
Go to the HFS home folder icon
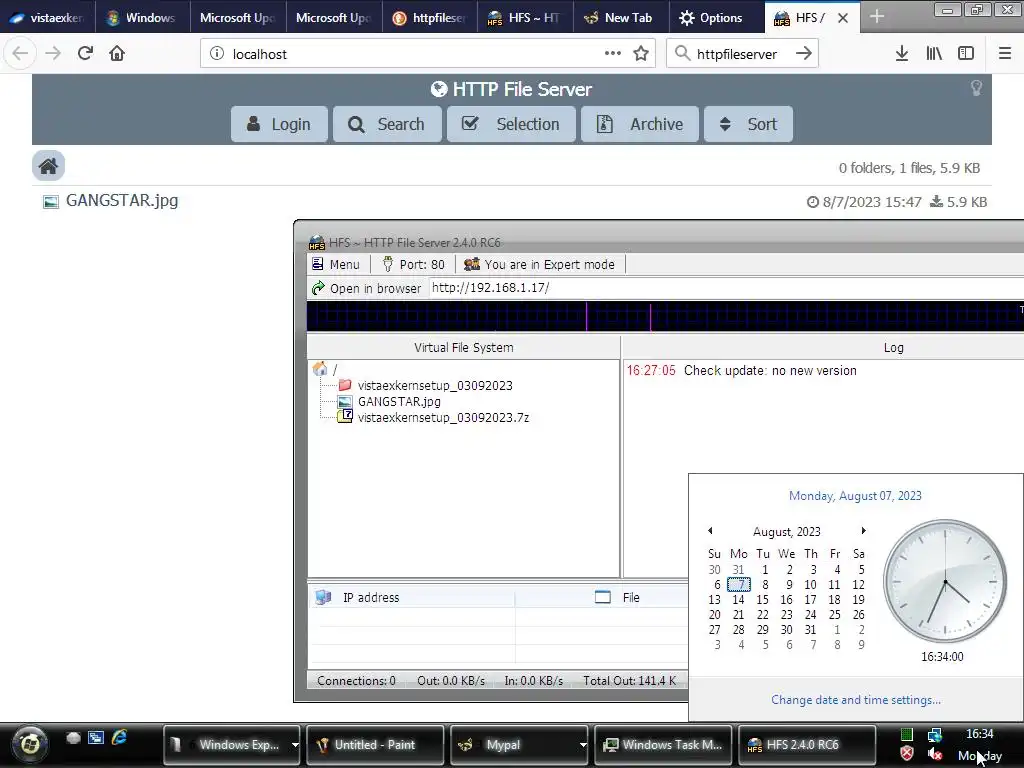point(48,166)
